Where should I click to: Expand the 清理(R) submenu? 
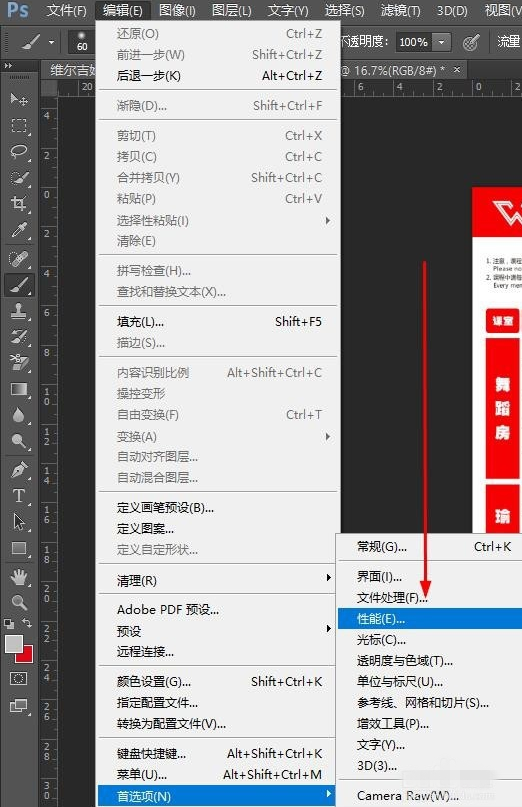tap(327, 577)
